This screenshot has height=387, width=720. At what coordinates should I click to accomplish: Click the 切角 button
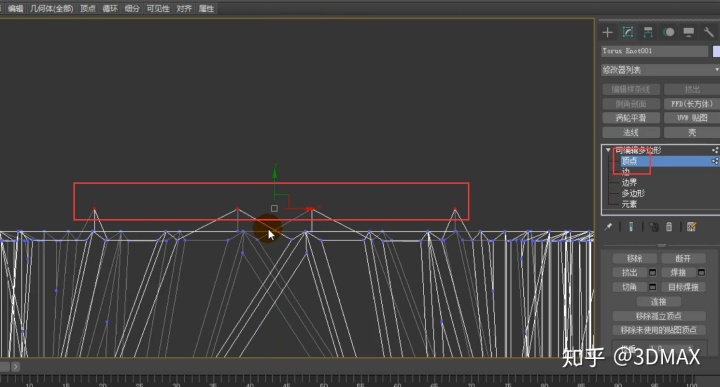click(x=630, y=287)
